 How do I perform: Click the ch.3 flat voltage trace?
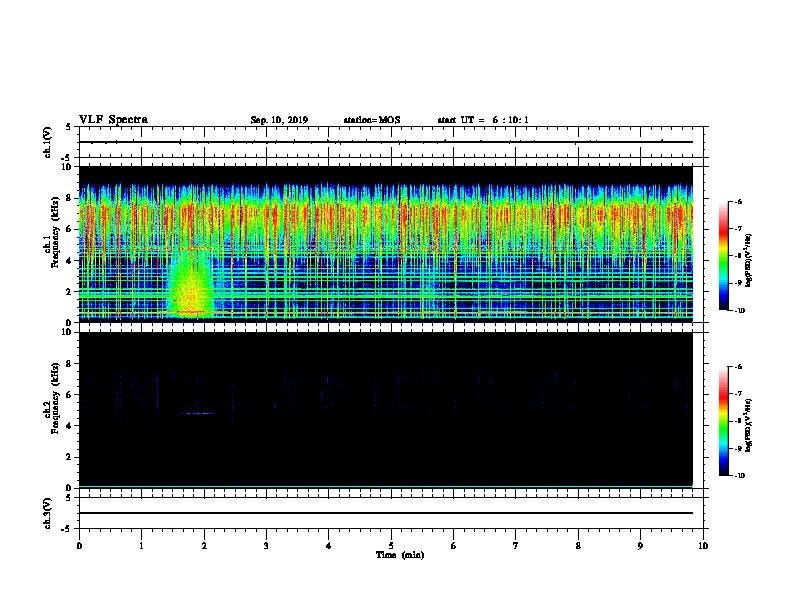click(x=385, y=513)
